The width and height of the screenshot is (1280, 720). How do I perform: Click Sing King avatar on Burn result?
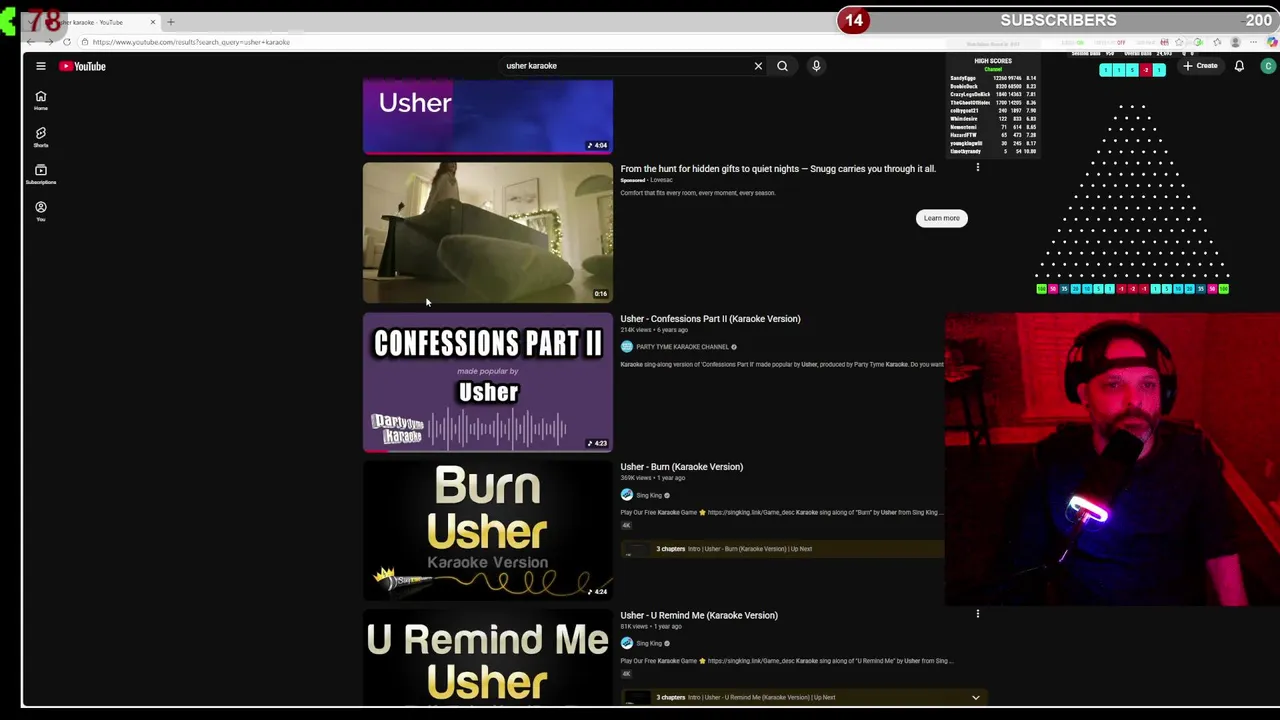[626, 495]
